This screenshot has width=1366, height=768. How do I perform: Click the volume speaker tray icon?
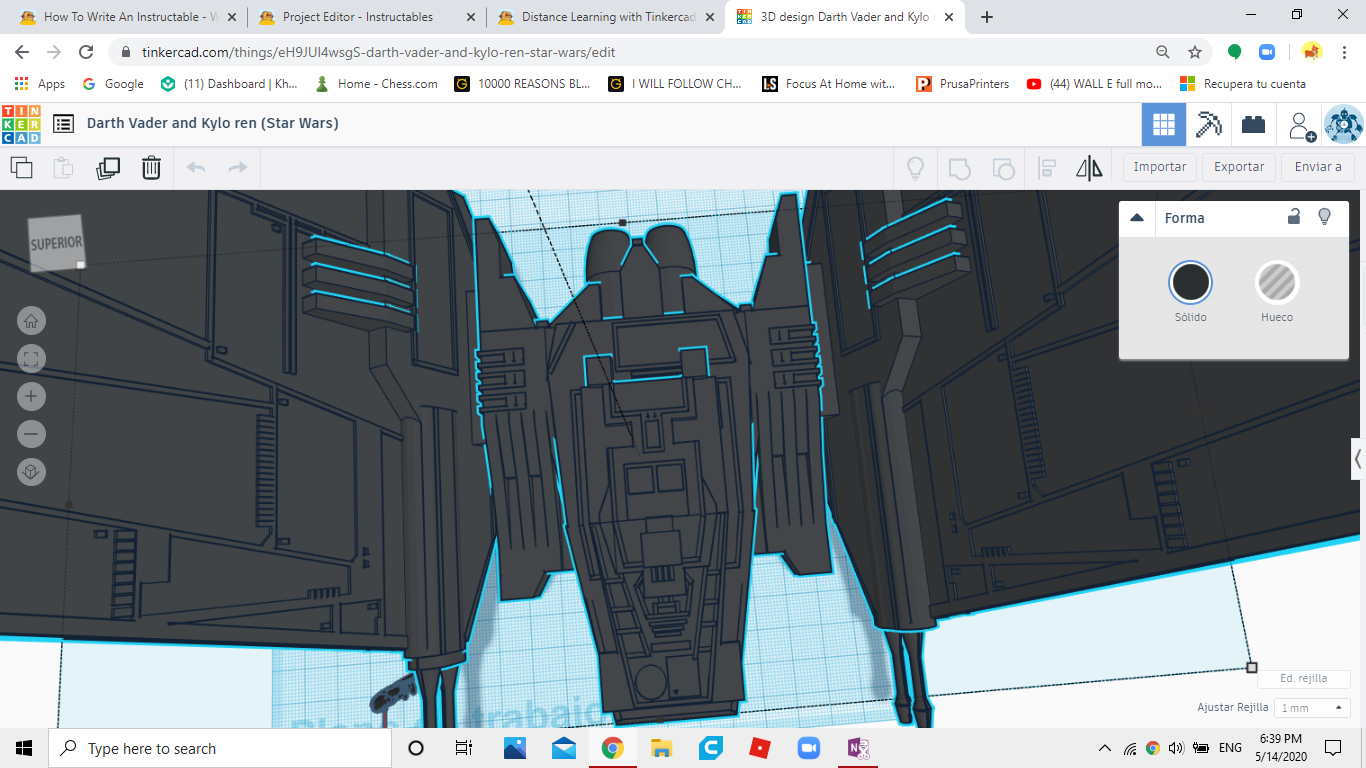(x=1175, y=748)
